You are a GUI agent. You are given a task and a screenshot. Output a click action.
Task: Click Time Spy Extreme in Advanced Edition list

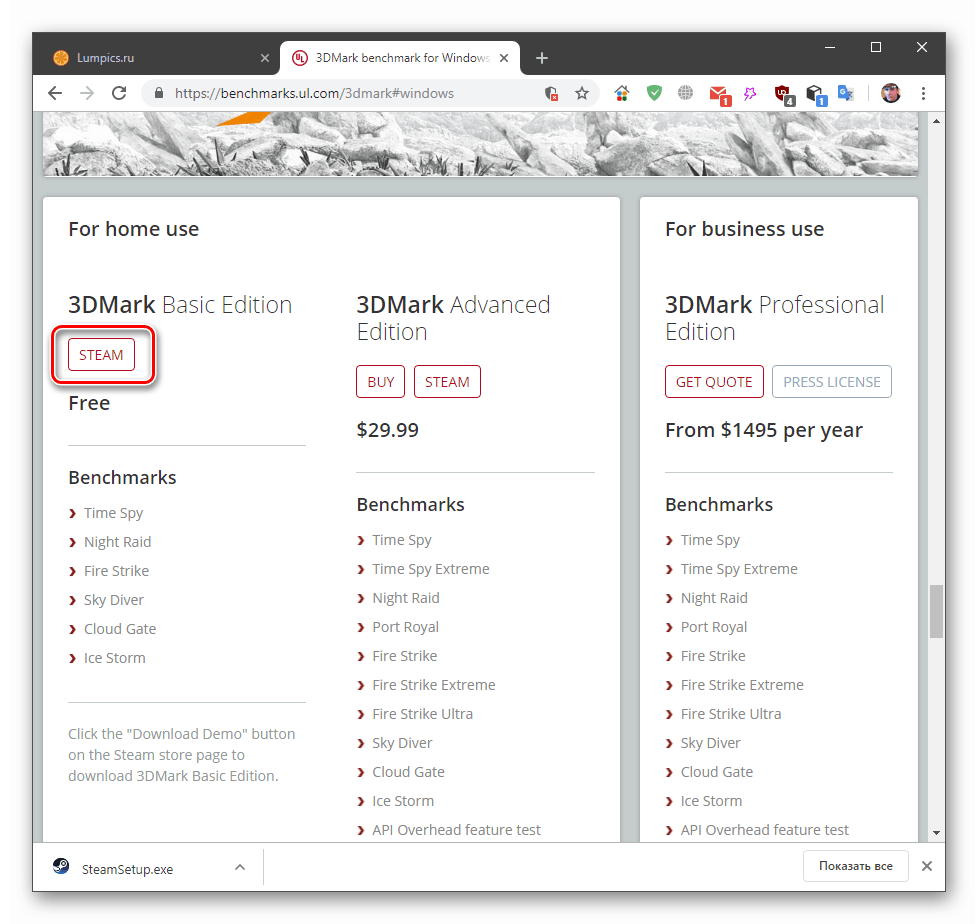[431, 569]
